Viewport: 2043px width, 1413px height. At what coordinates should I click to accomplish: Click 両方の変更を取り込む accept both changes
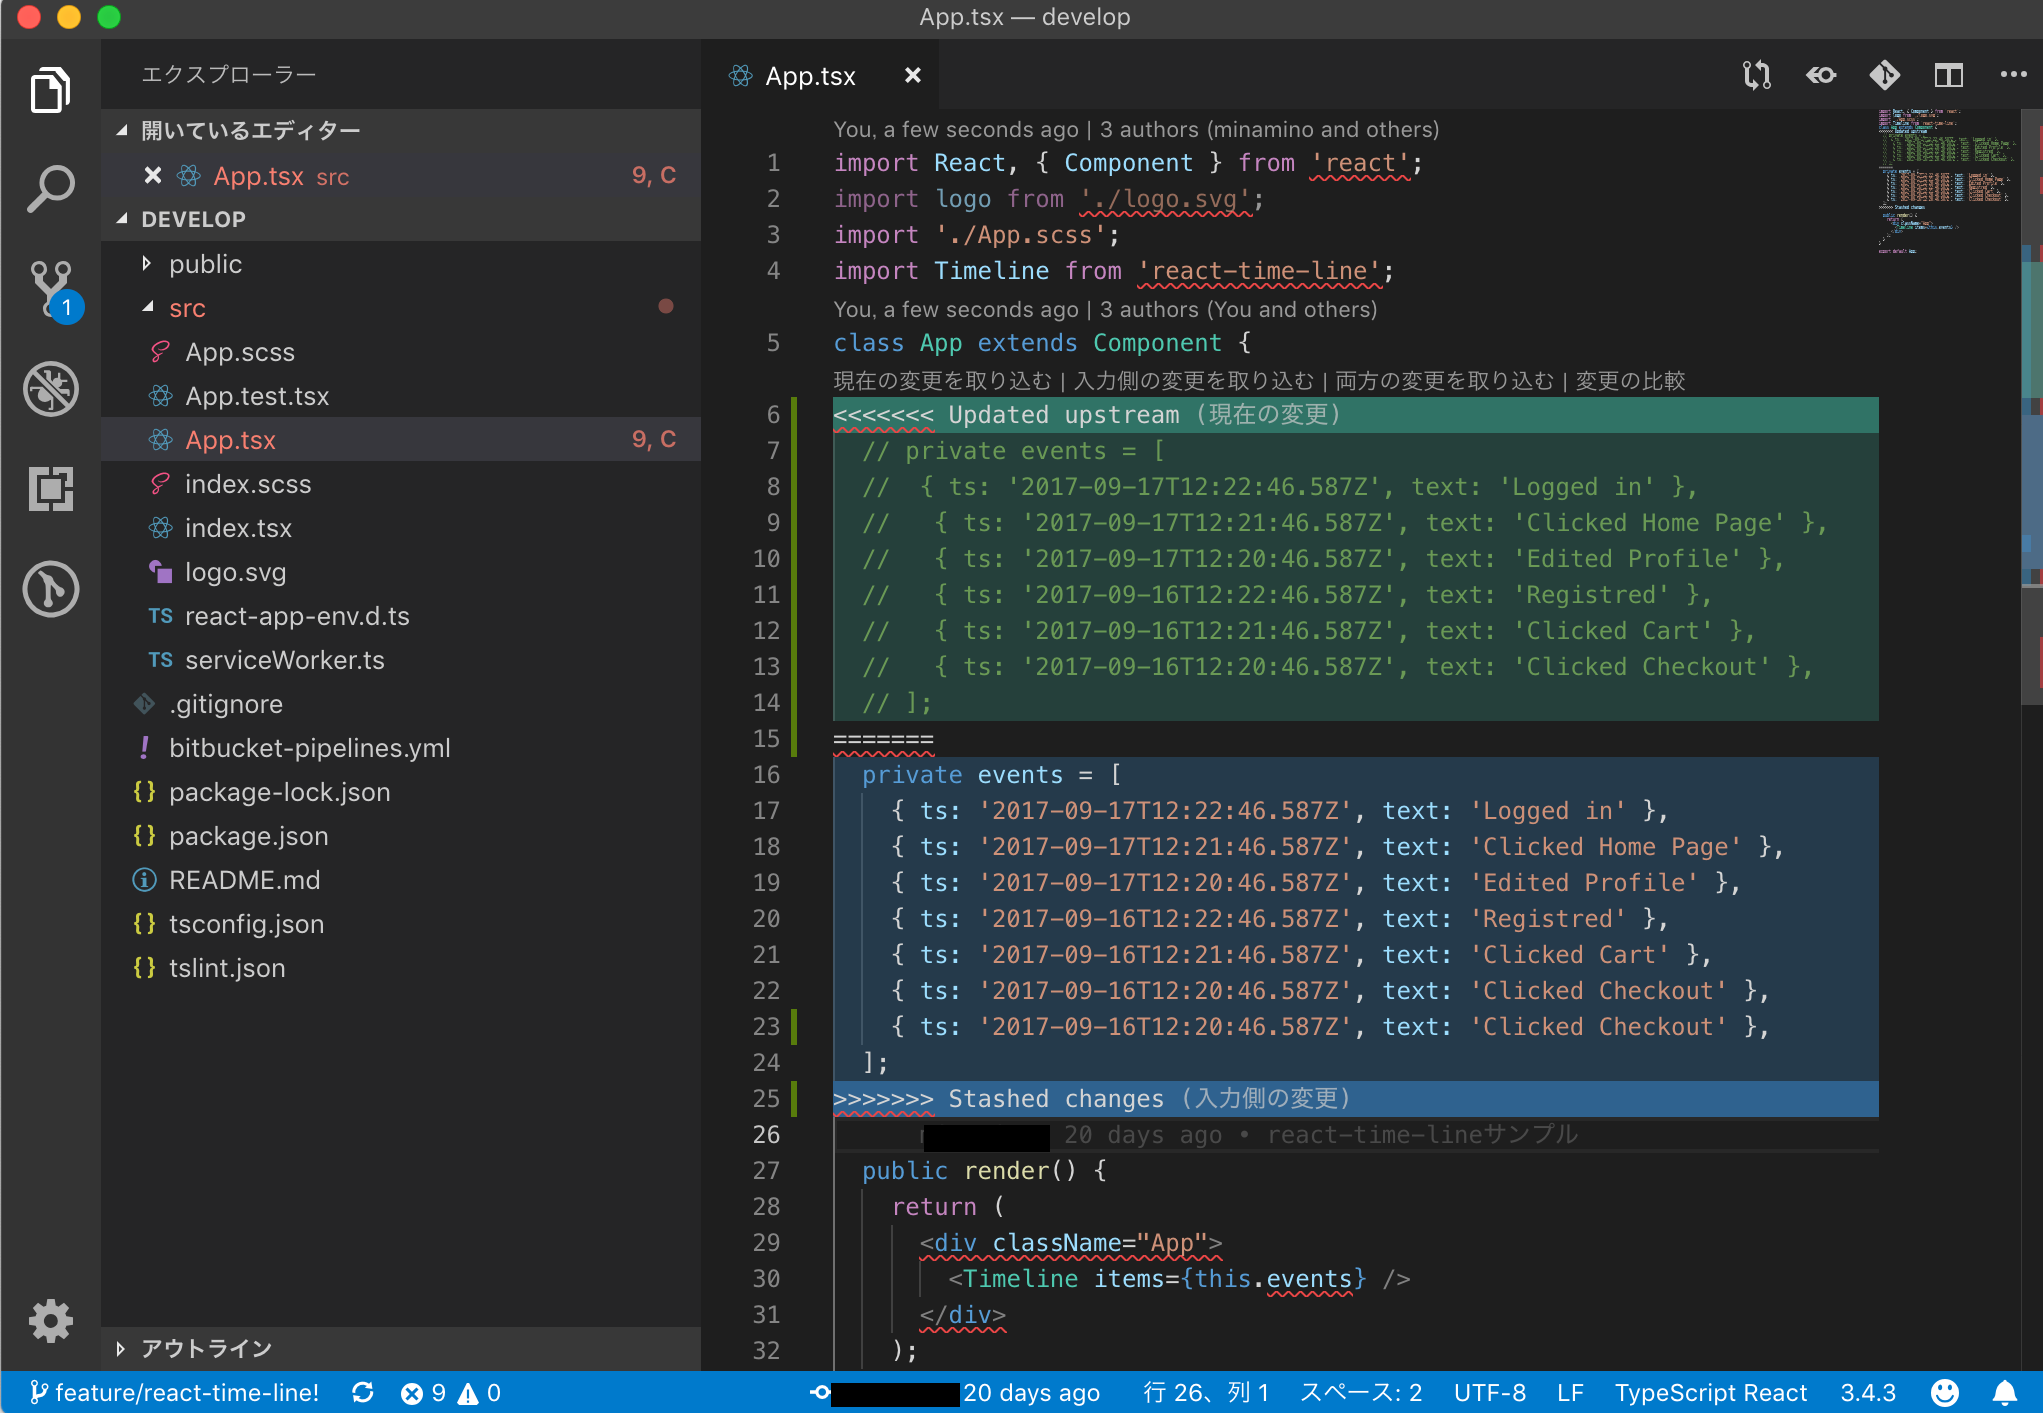(x=1444, y=381)
